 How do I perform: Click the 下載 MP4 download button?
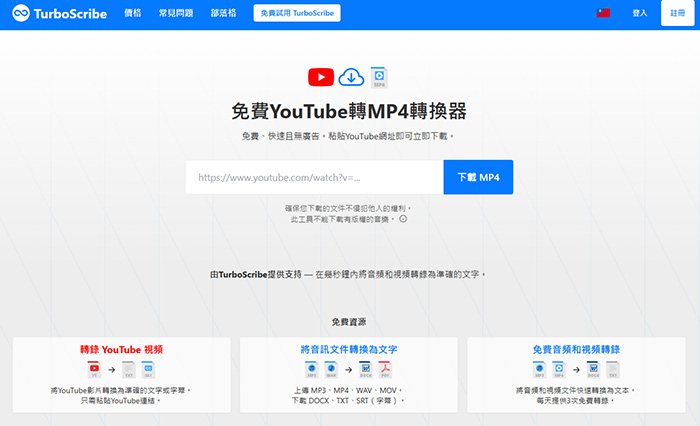(478, 177)
